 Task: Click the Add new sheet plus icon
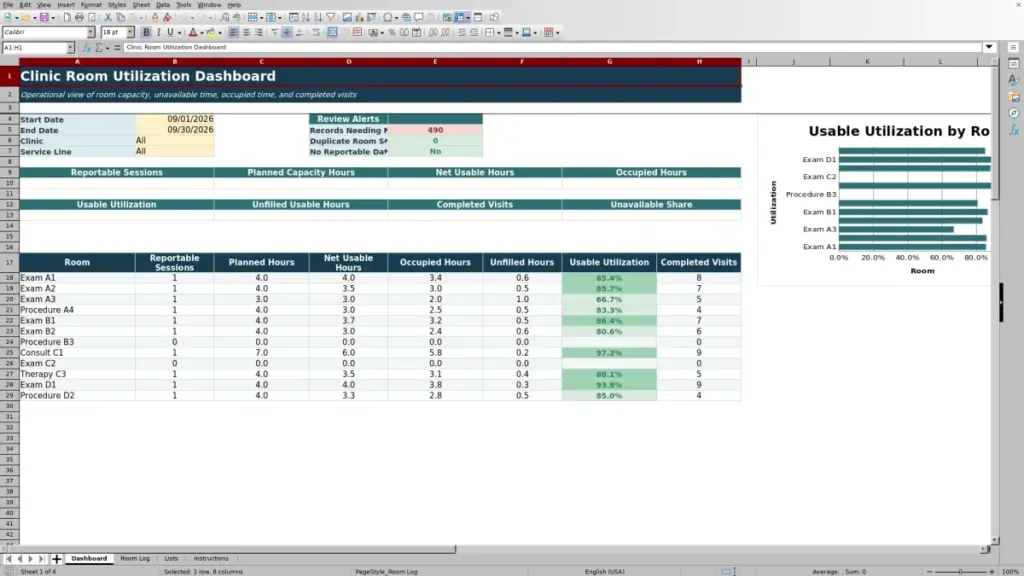56,559
